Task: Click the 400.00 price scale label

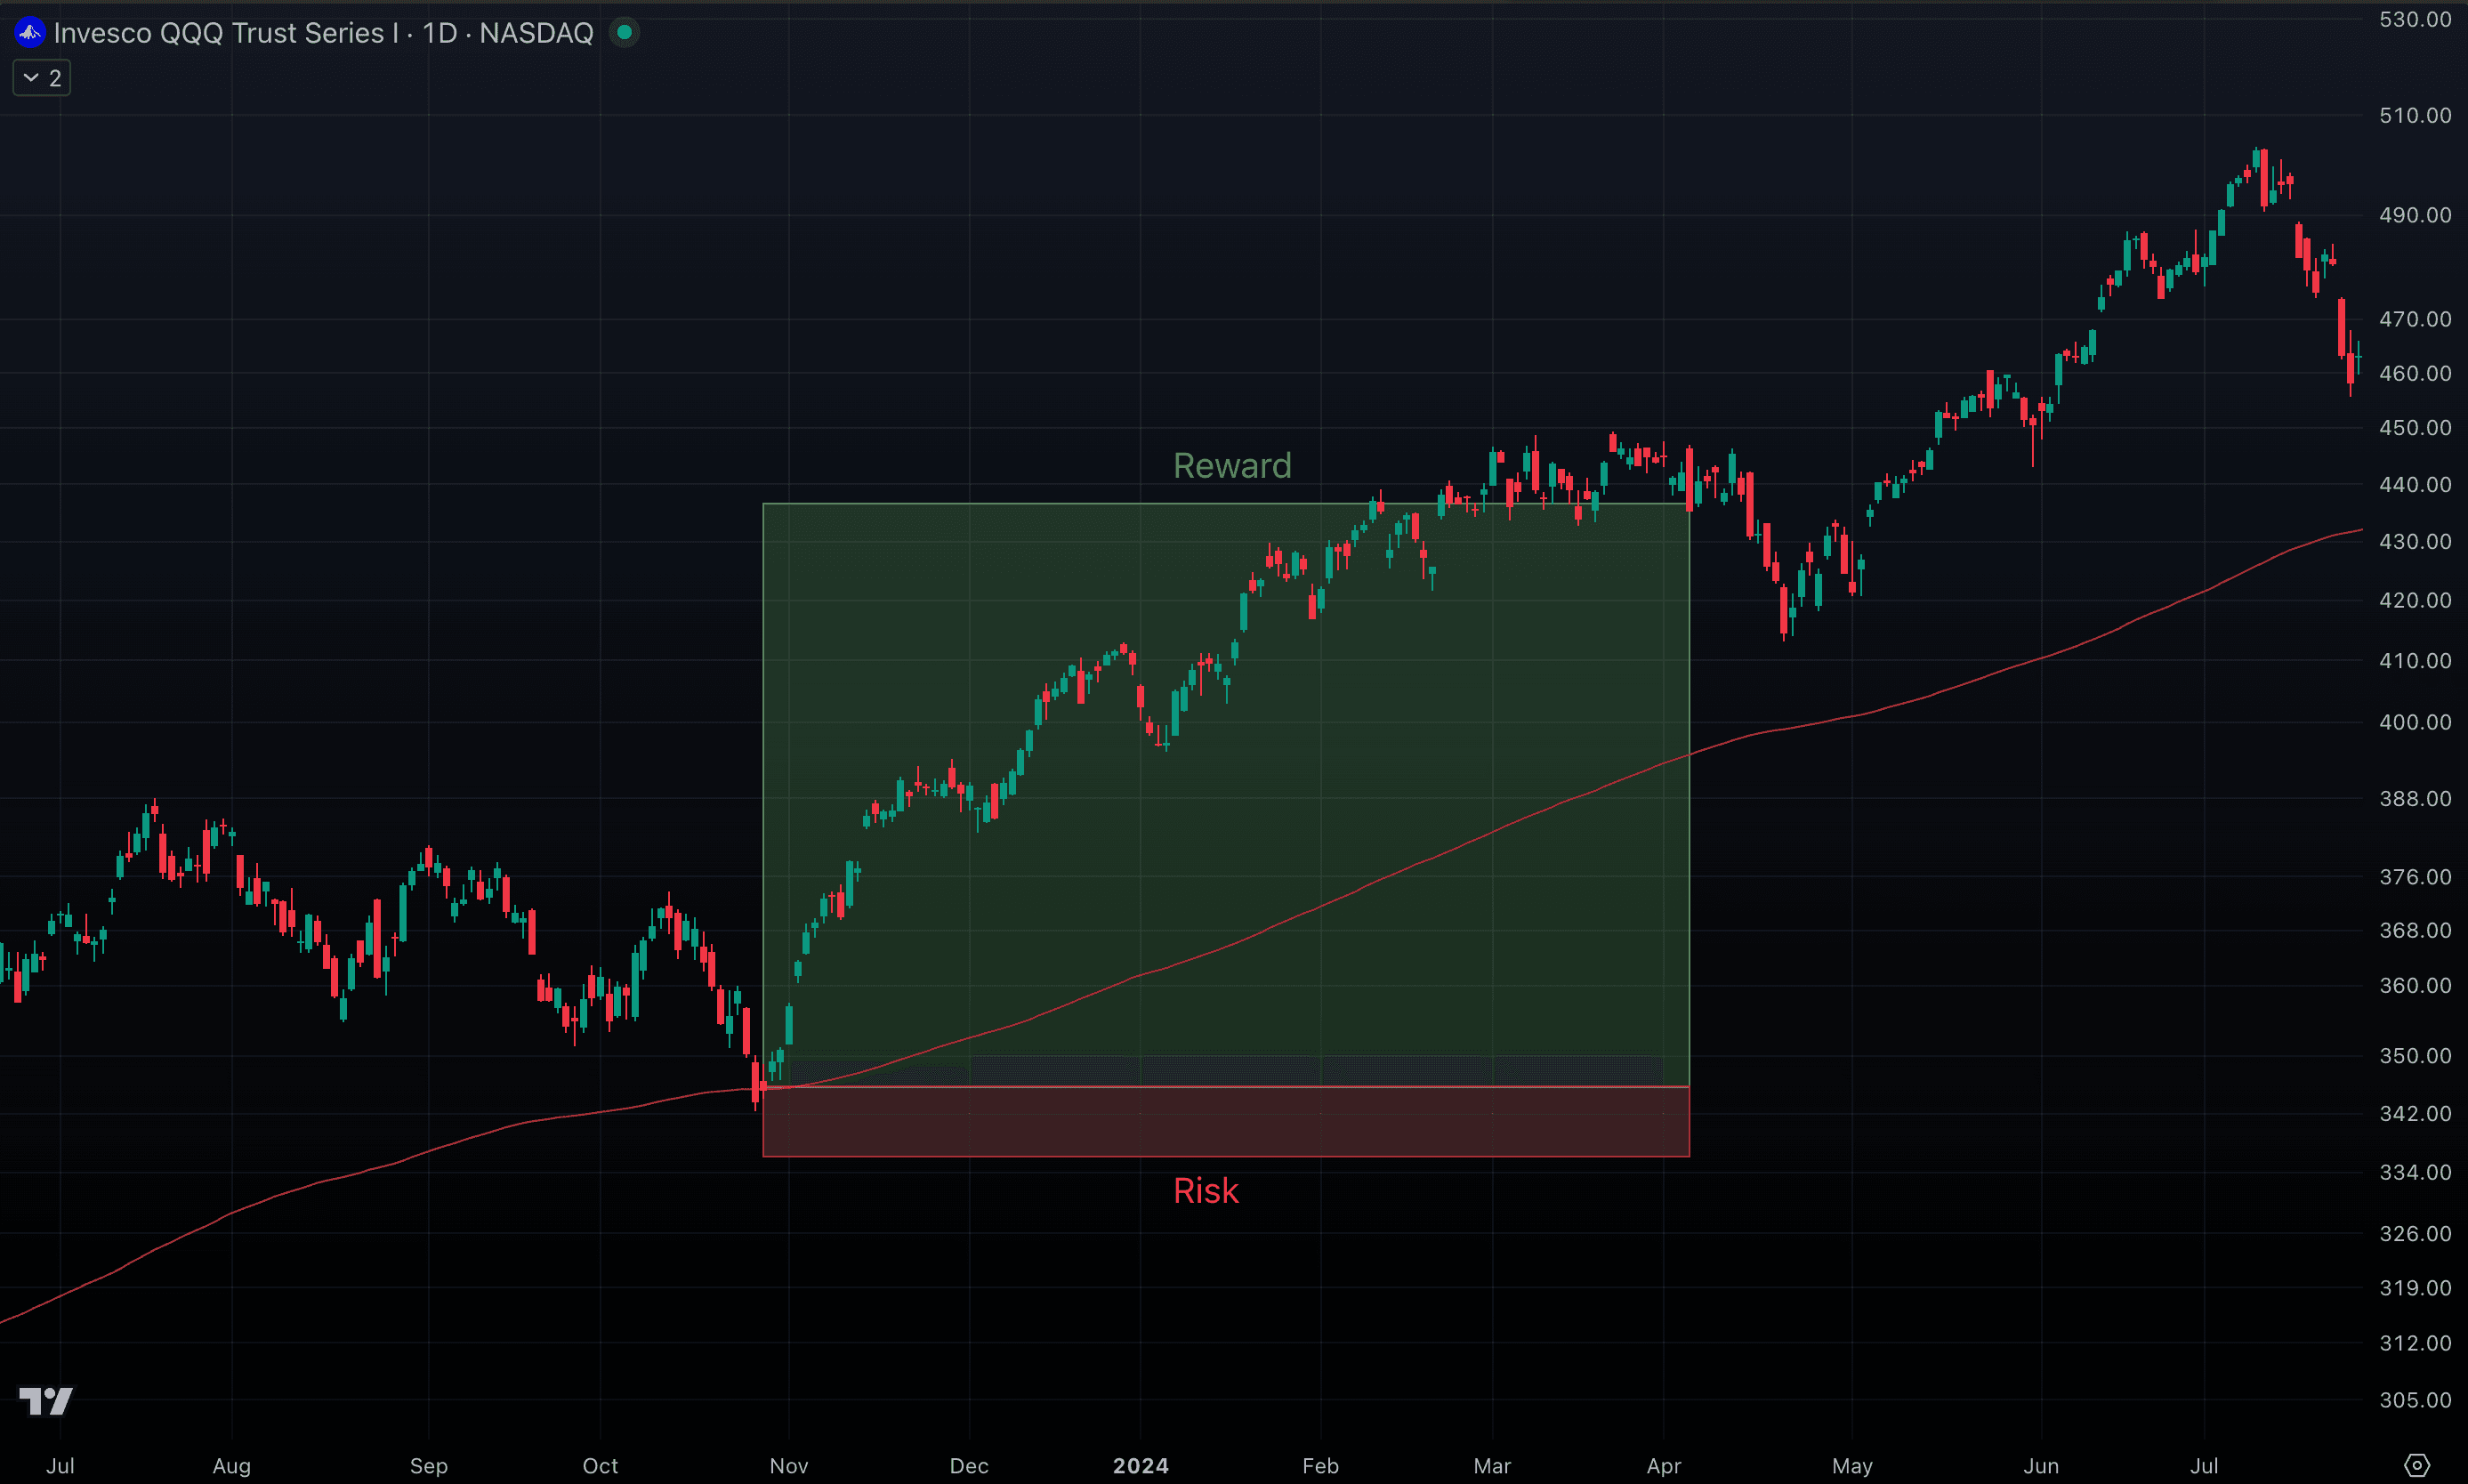Action: click(2414, 722)
